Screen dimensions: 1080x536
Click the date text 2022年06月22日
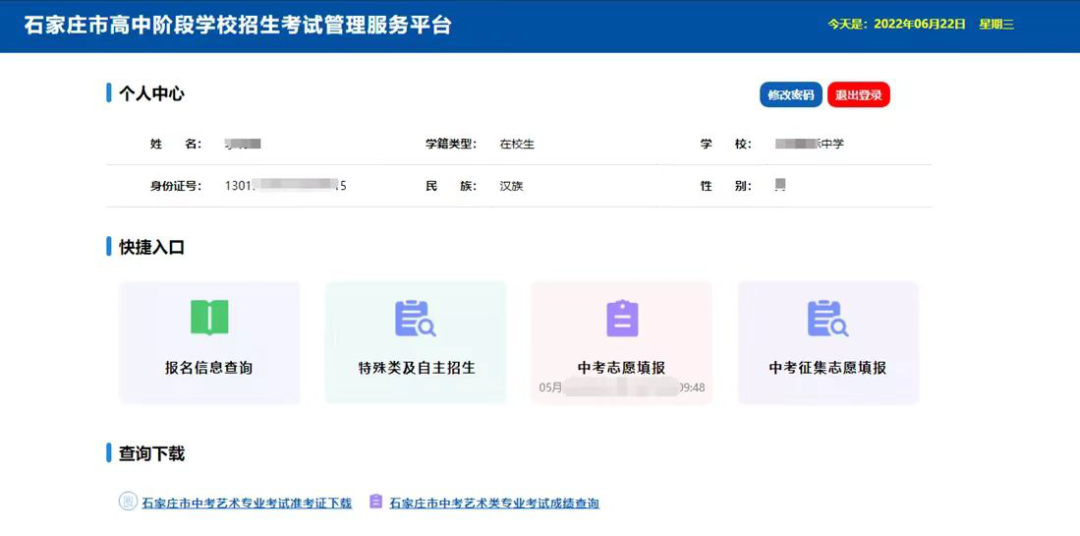919,25
